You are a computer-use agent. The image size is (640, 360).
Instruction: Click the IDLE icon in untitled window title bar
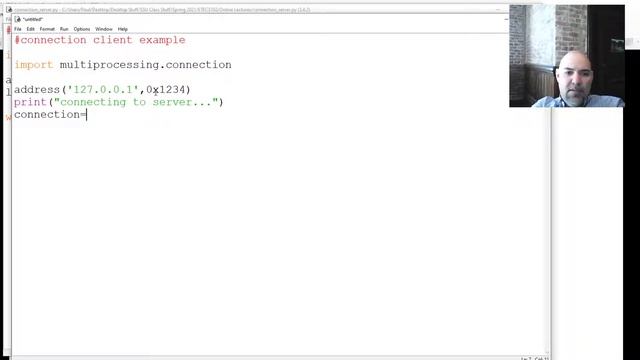[17, 19]
